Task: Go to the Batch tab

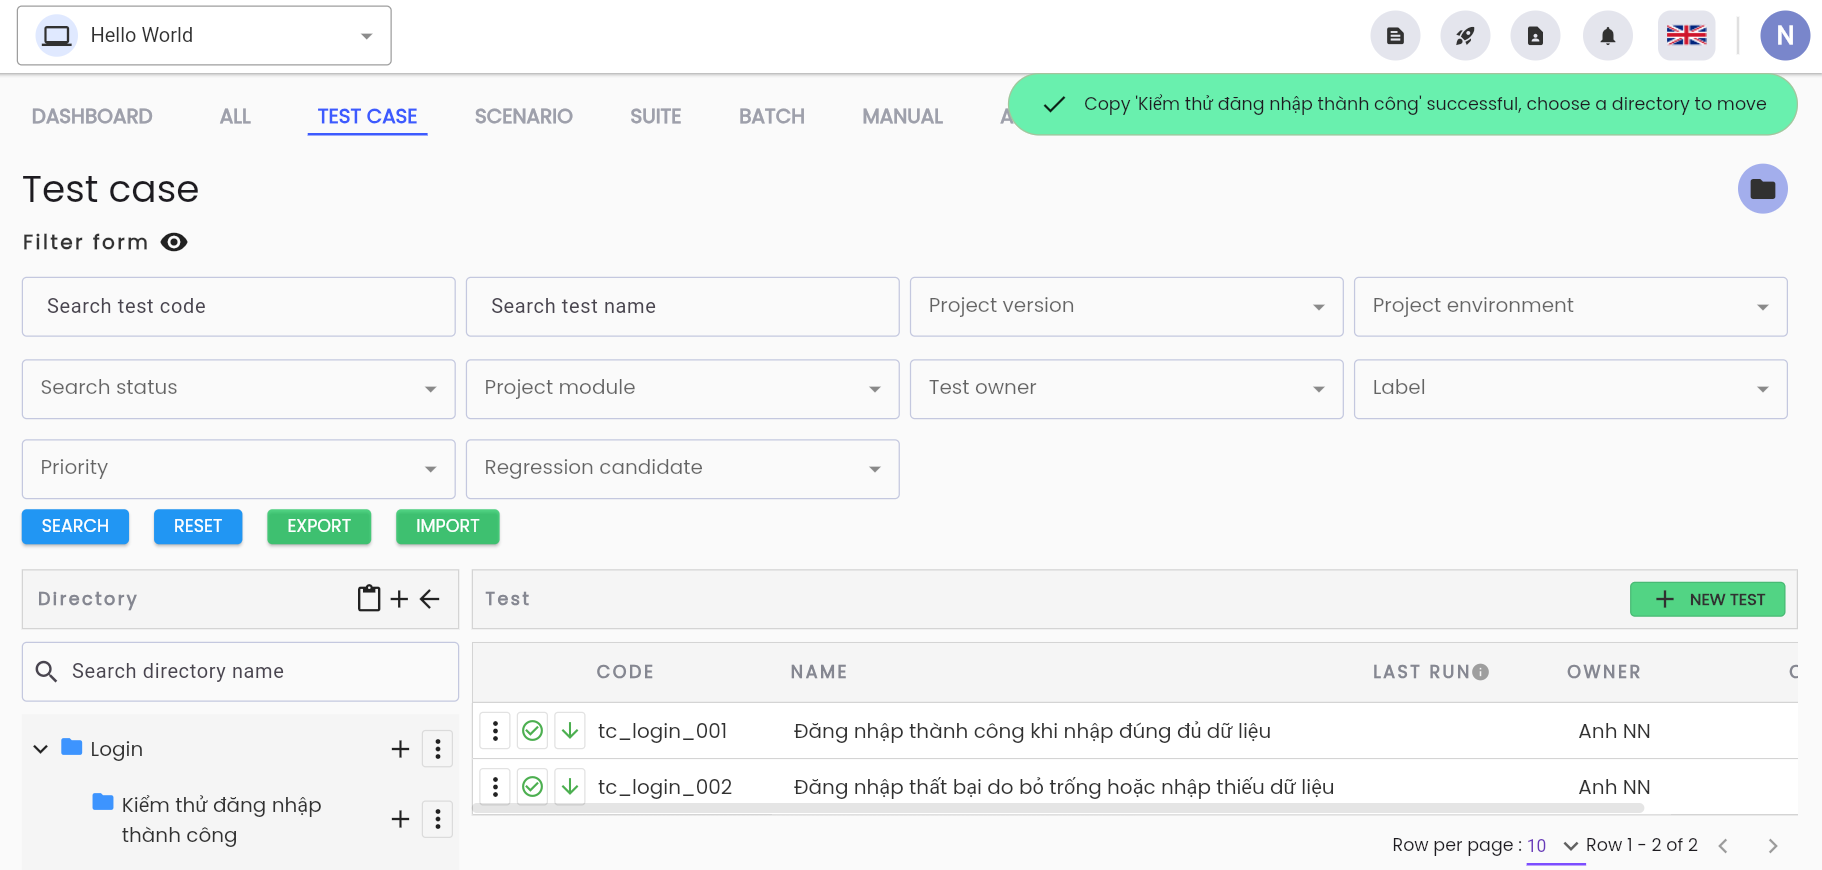Action: [x=772, y=116]
